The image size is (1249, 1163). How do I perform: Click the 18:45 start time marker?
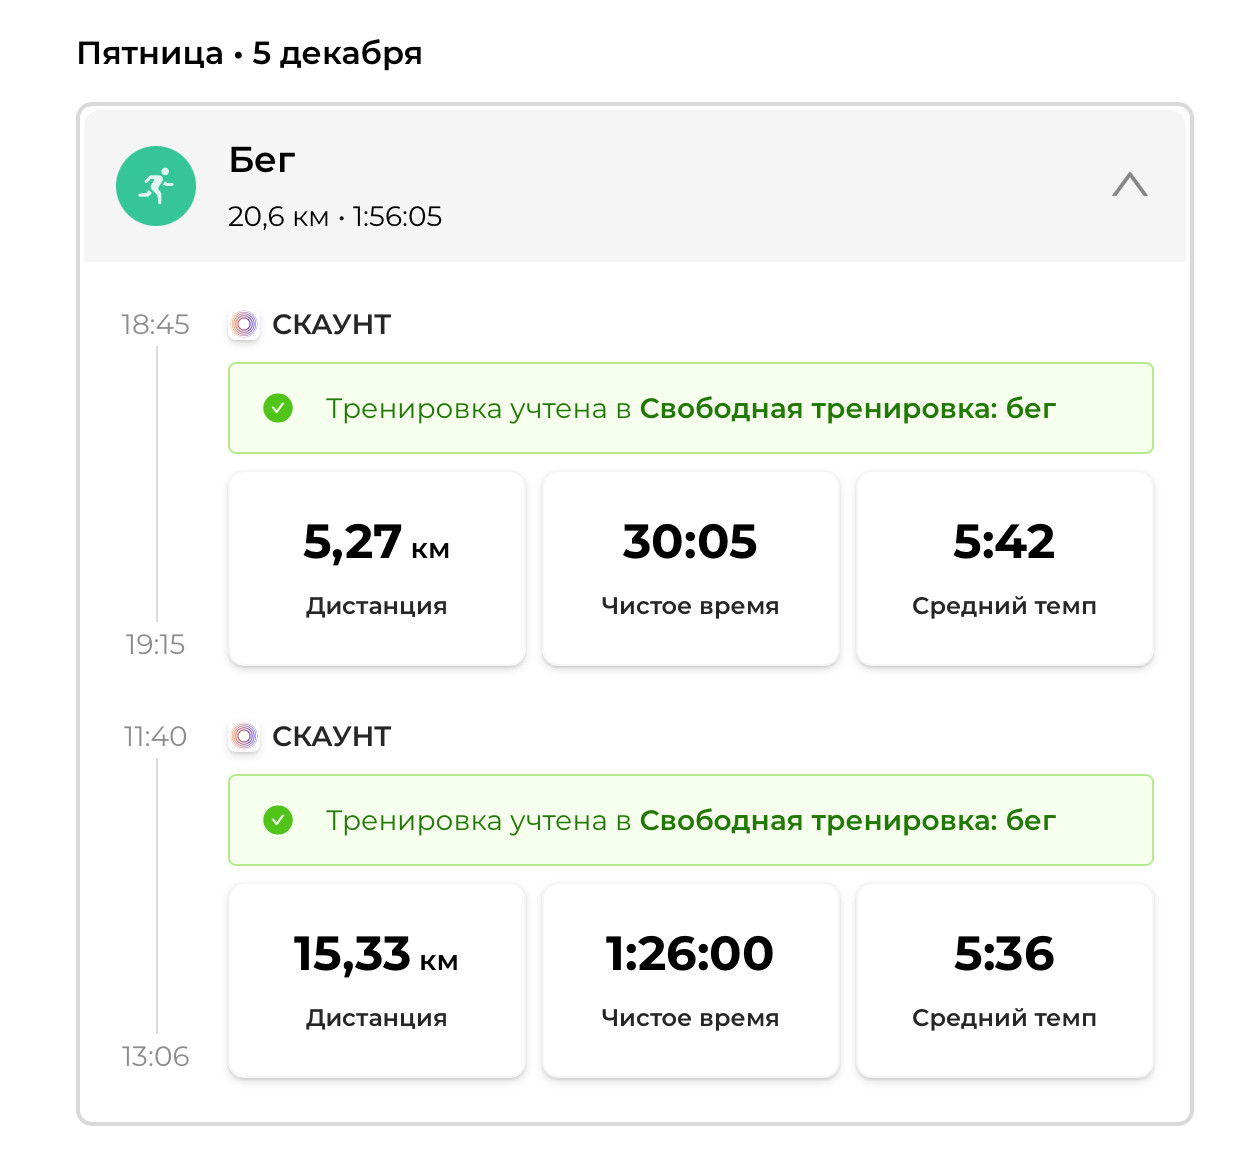point(155,324)
